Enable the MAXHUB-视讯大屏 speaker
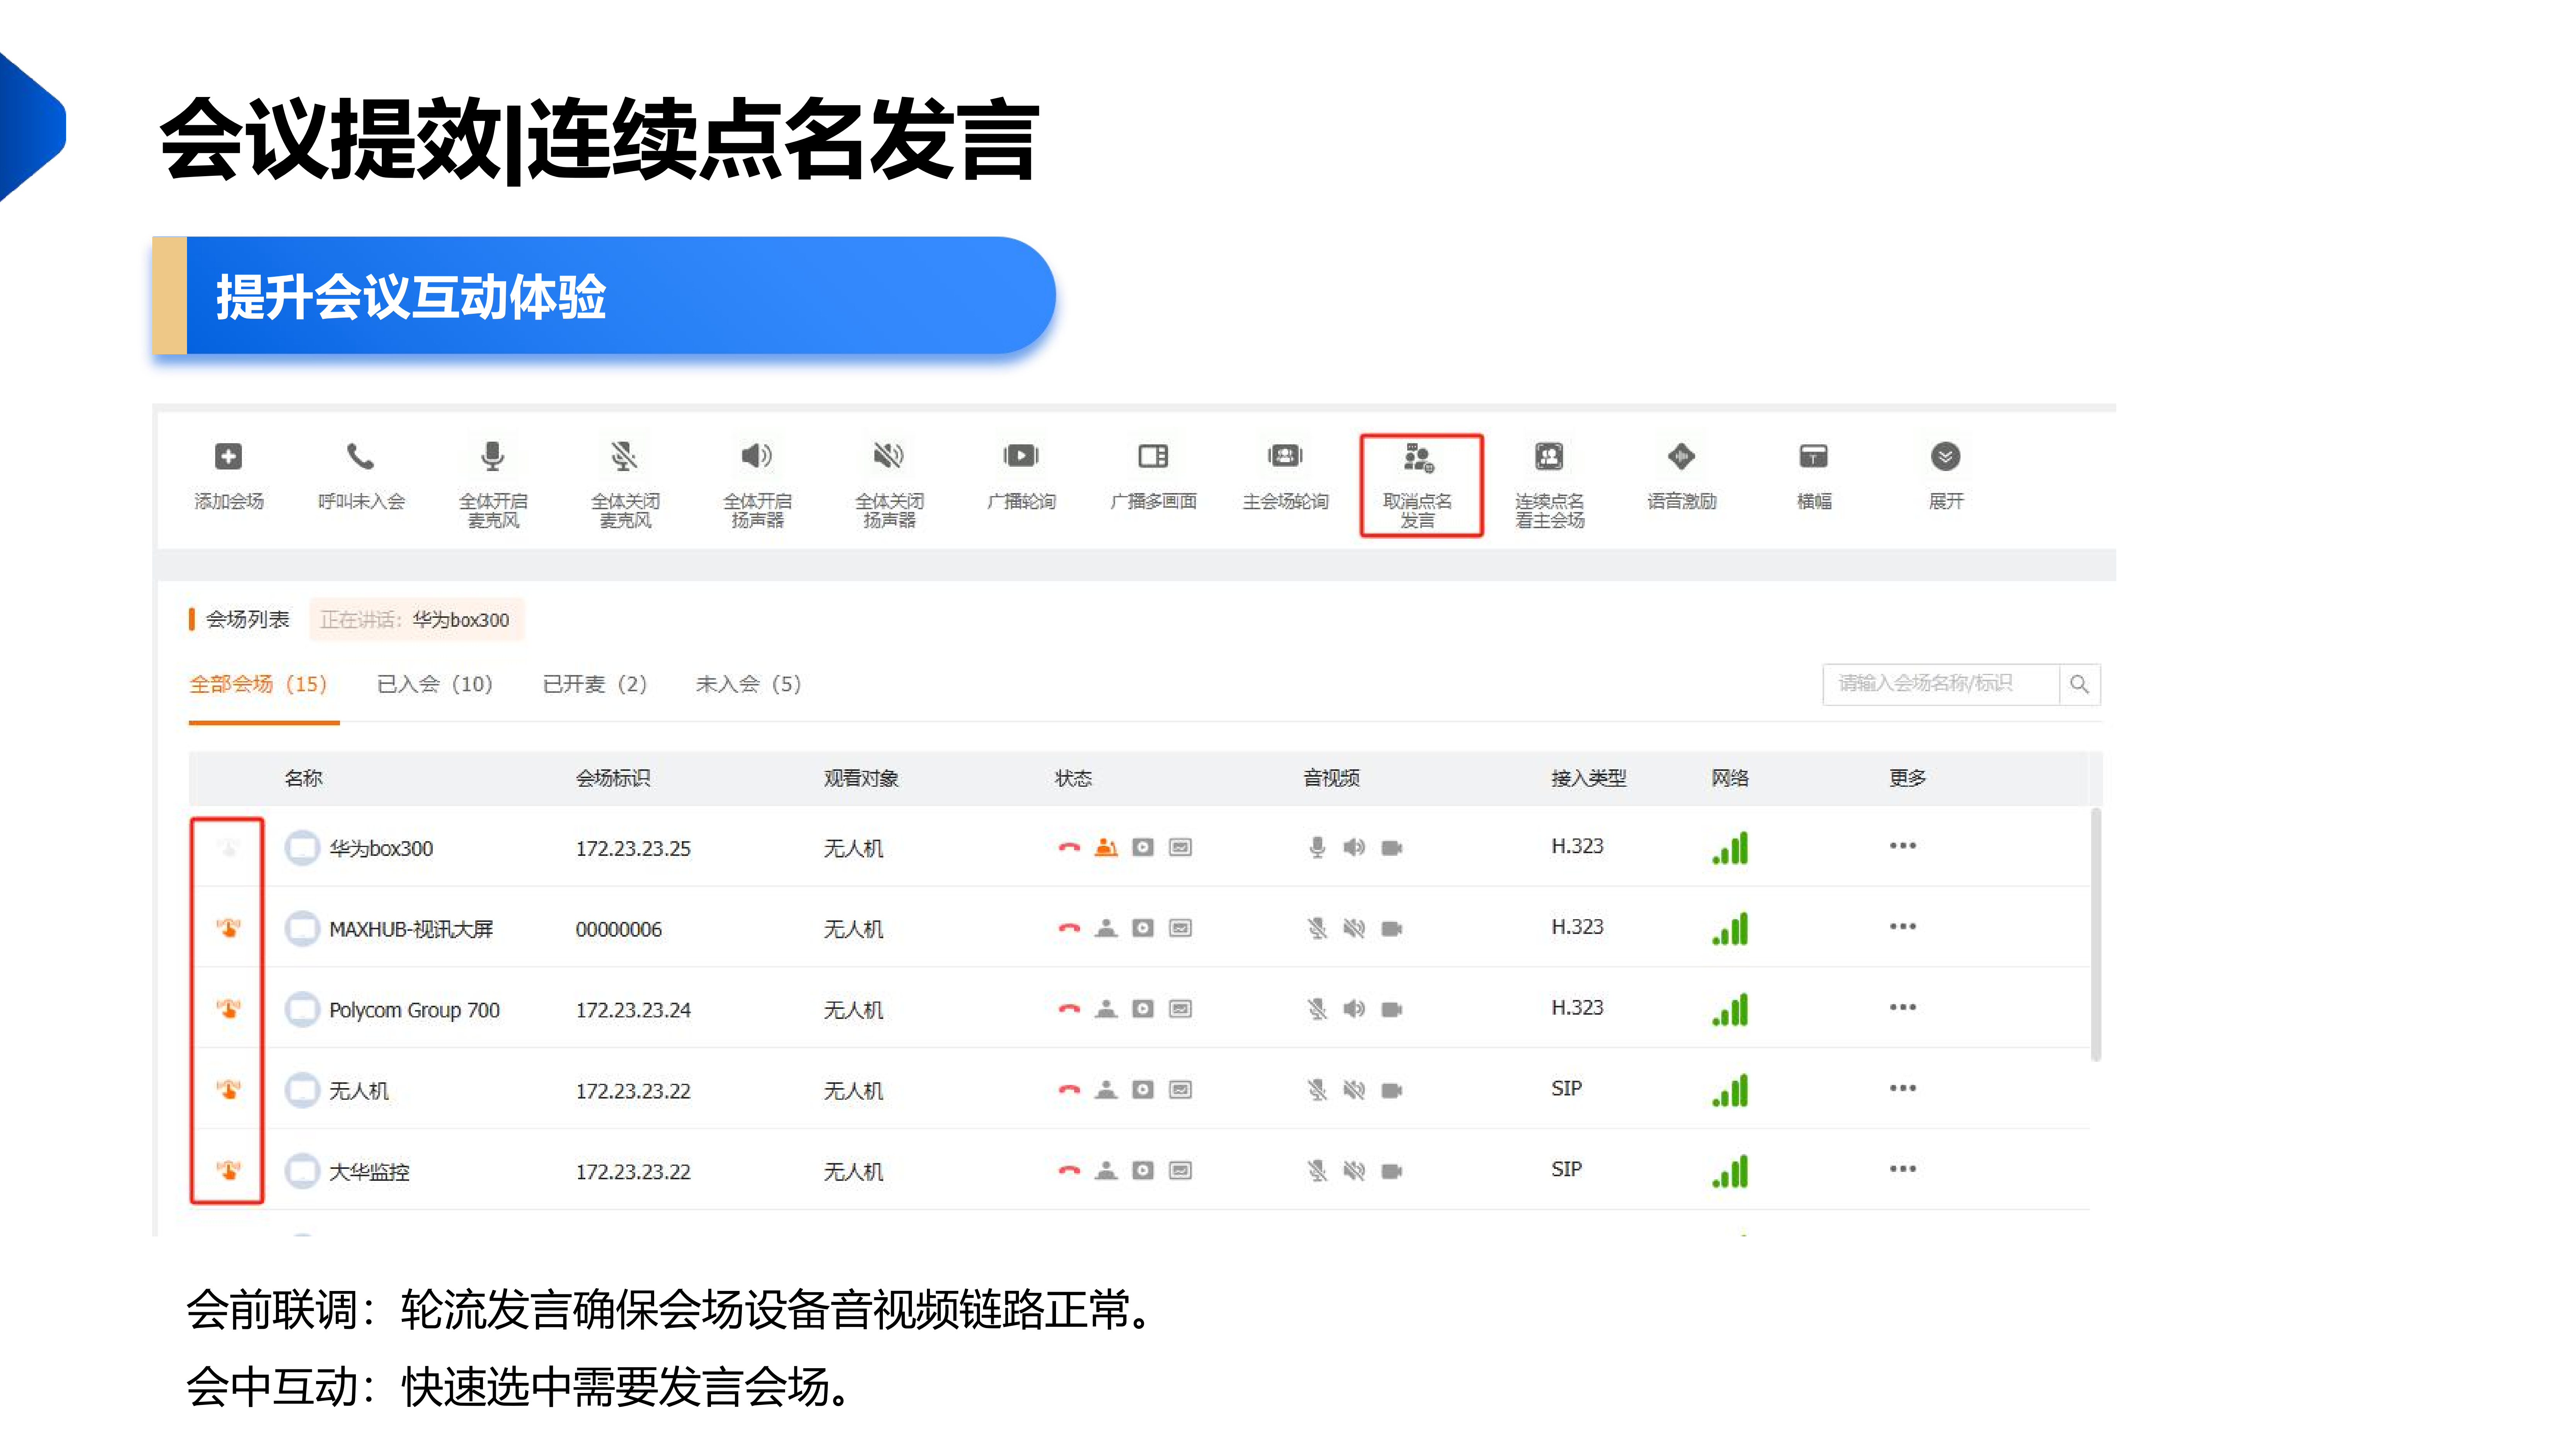 1354,928
